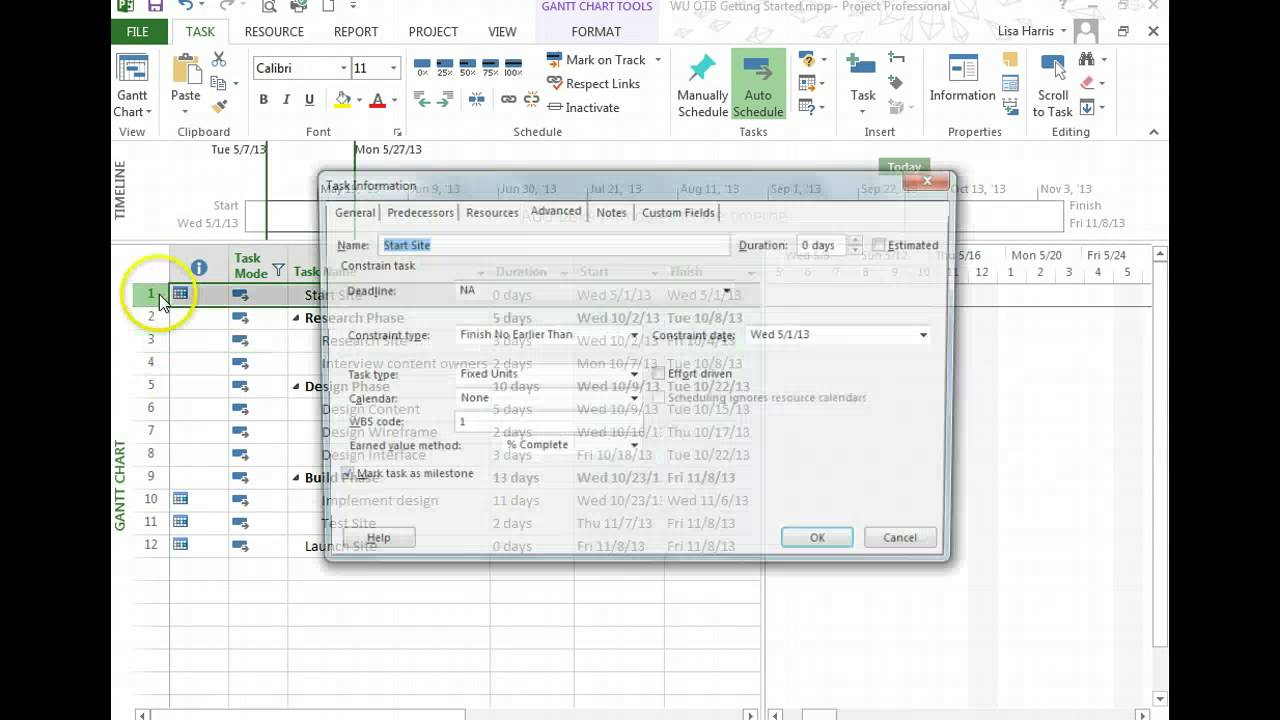The width and height of the screenshot is (1280, 720).
Task: Indent the selected task
Action: [445, 99]
